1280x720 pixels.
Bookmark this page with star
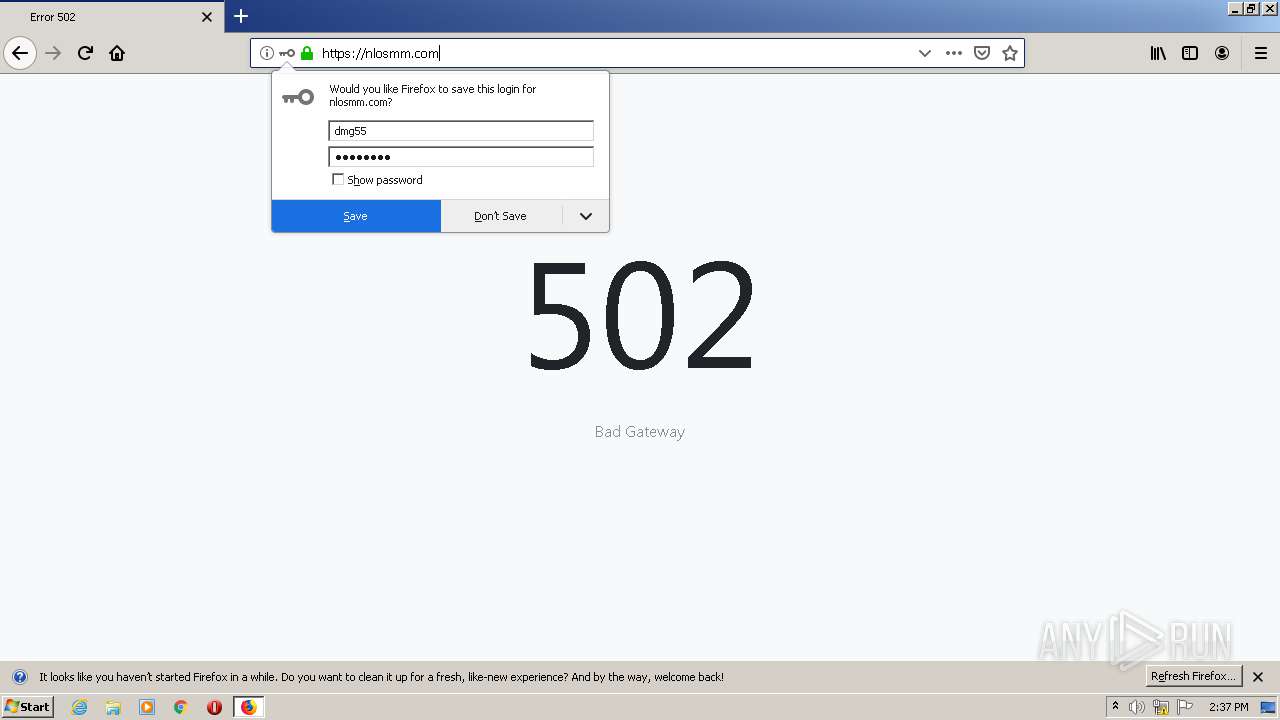(x=1010, y=53)
